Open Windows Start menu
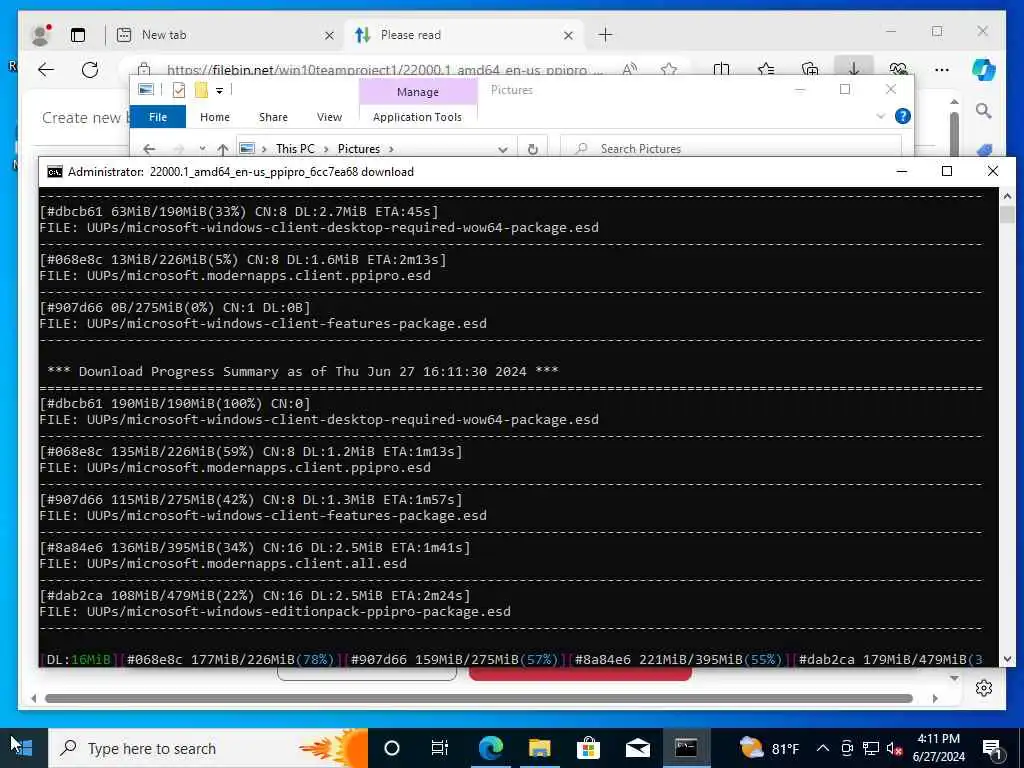Image resolution: width=1024 pixels, height=768 pixels. point(22,748)
